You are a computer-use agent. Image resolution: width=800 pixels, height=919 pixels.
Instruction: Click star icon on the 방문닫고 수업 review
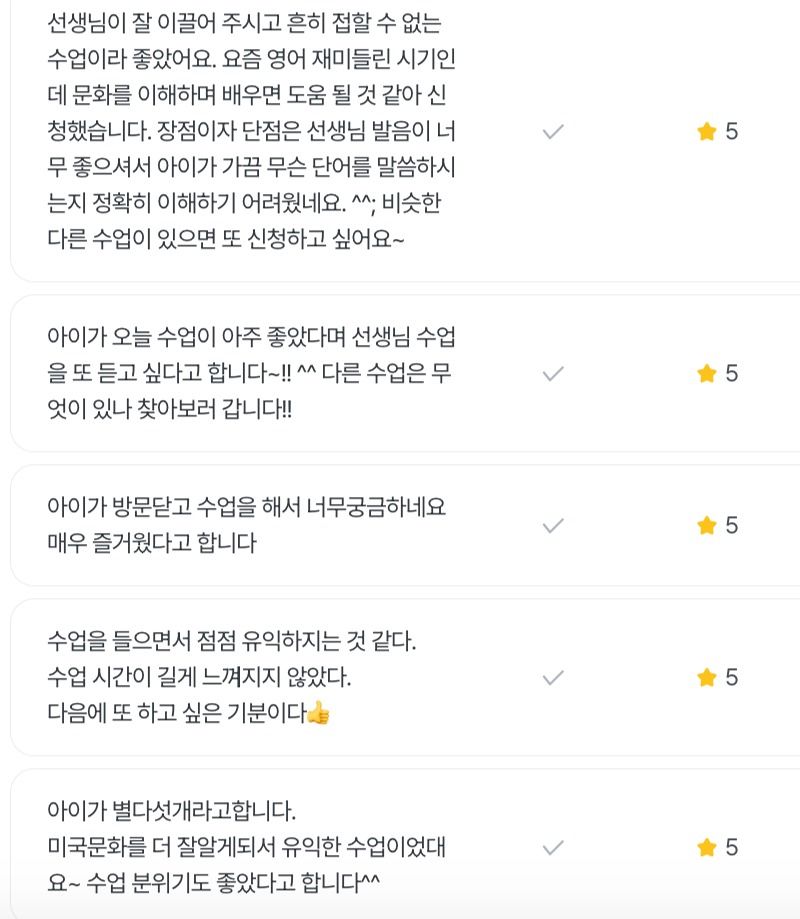(707, 526)
